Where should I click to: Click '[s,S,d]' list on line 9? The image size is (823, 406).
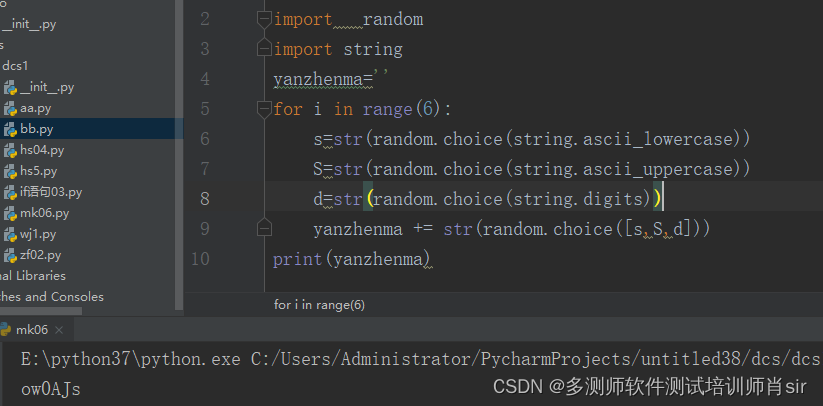(x=657, y=229)
